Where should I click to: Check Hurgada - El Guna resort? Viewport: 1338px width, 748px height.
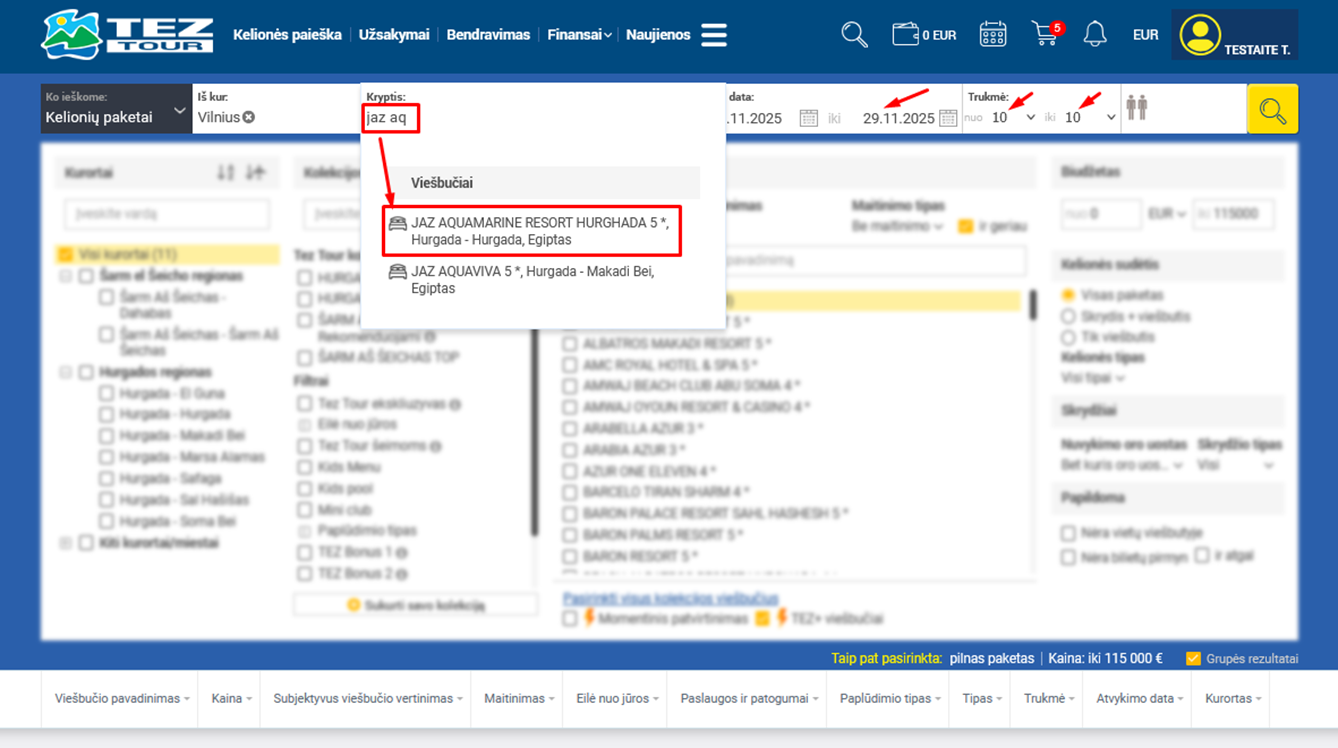[106, 393]
